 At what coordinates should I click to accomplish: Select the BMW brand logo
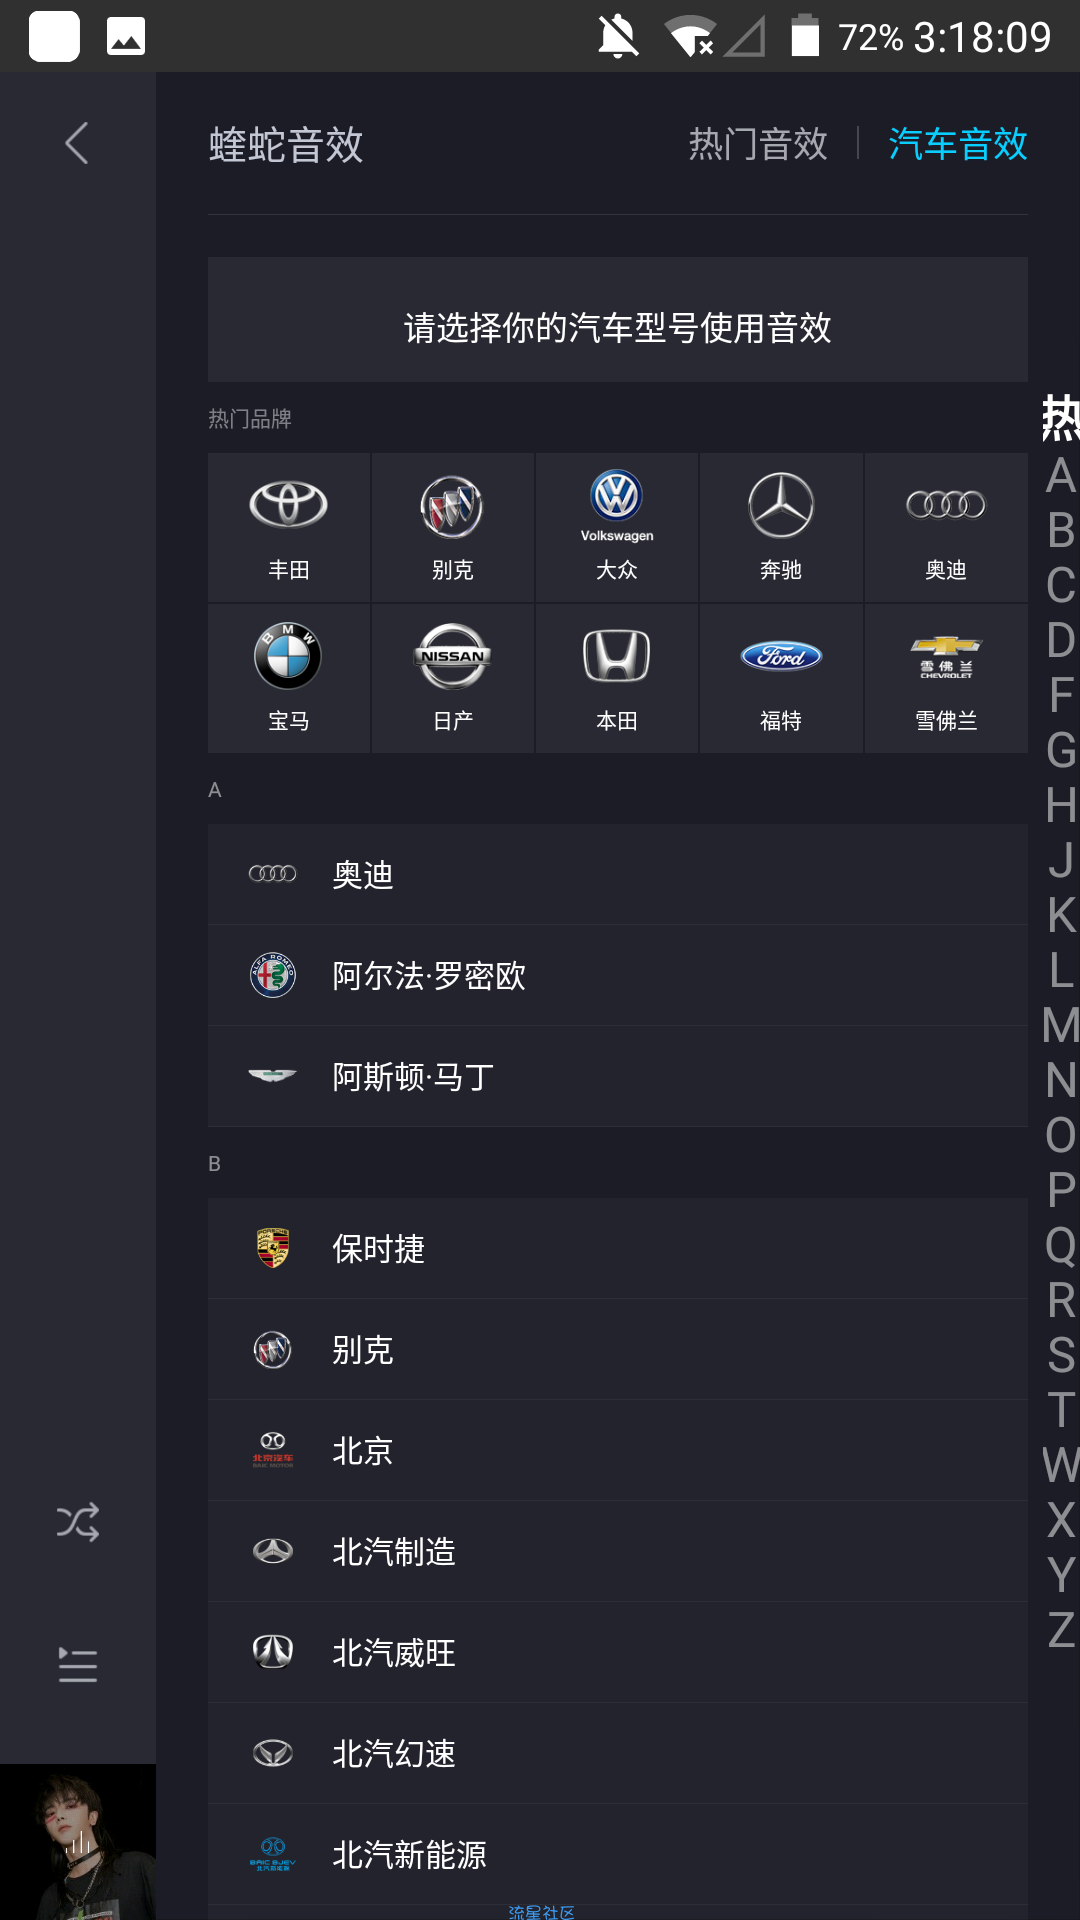click(x=288, y=656)
